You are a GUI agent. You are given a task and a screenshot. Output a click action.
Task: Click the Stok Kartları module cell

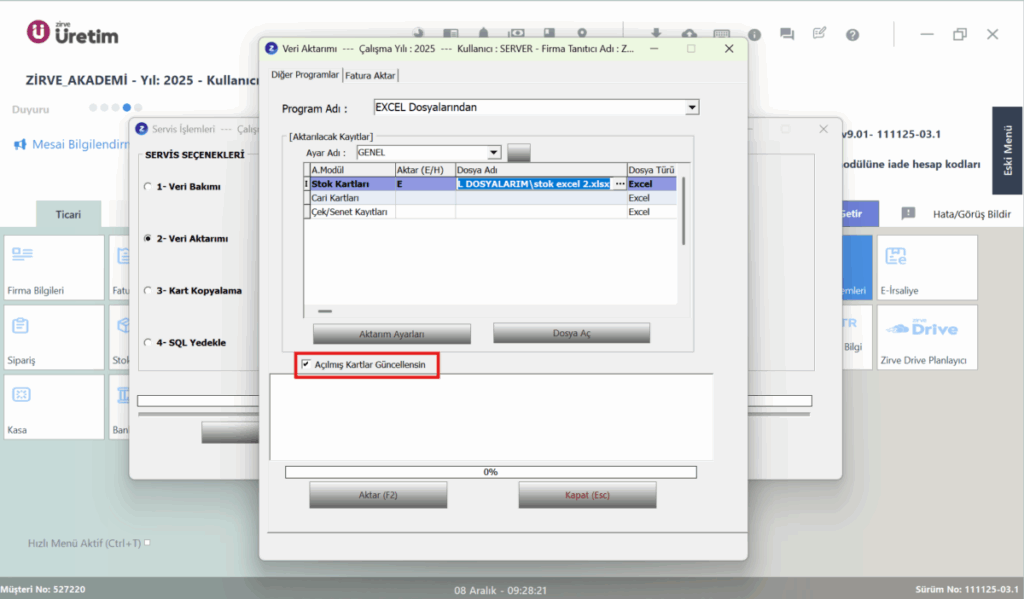pos(353,184)
